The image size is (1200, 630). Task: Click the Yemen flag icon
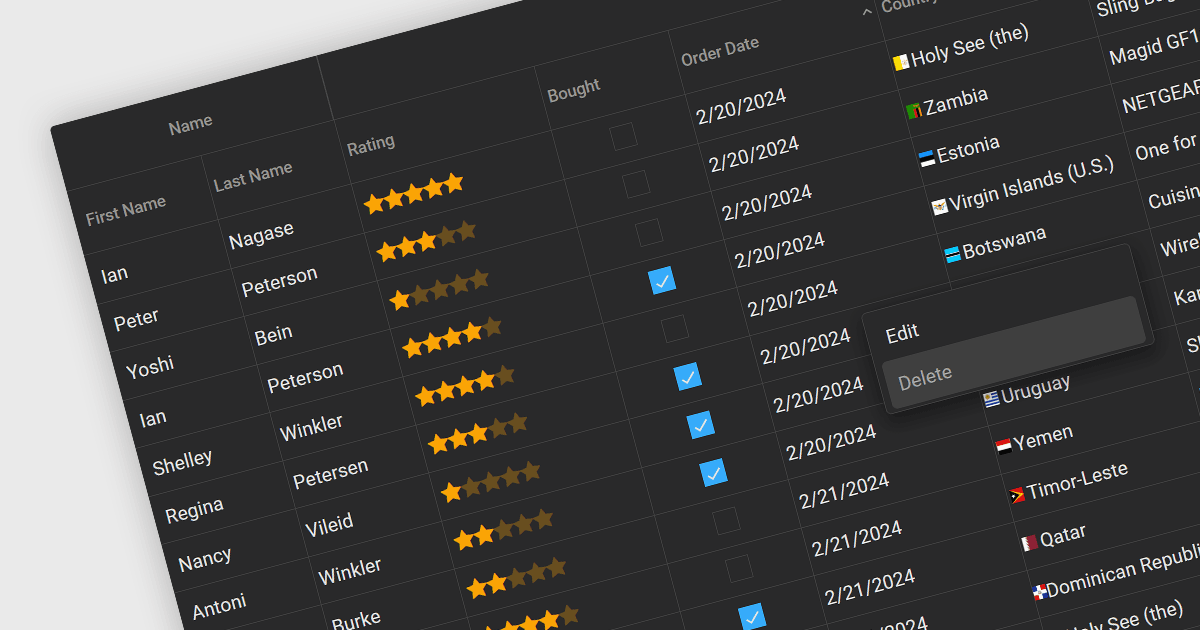1003,445
